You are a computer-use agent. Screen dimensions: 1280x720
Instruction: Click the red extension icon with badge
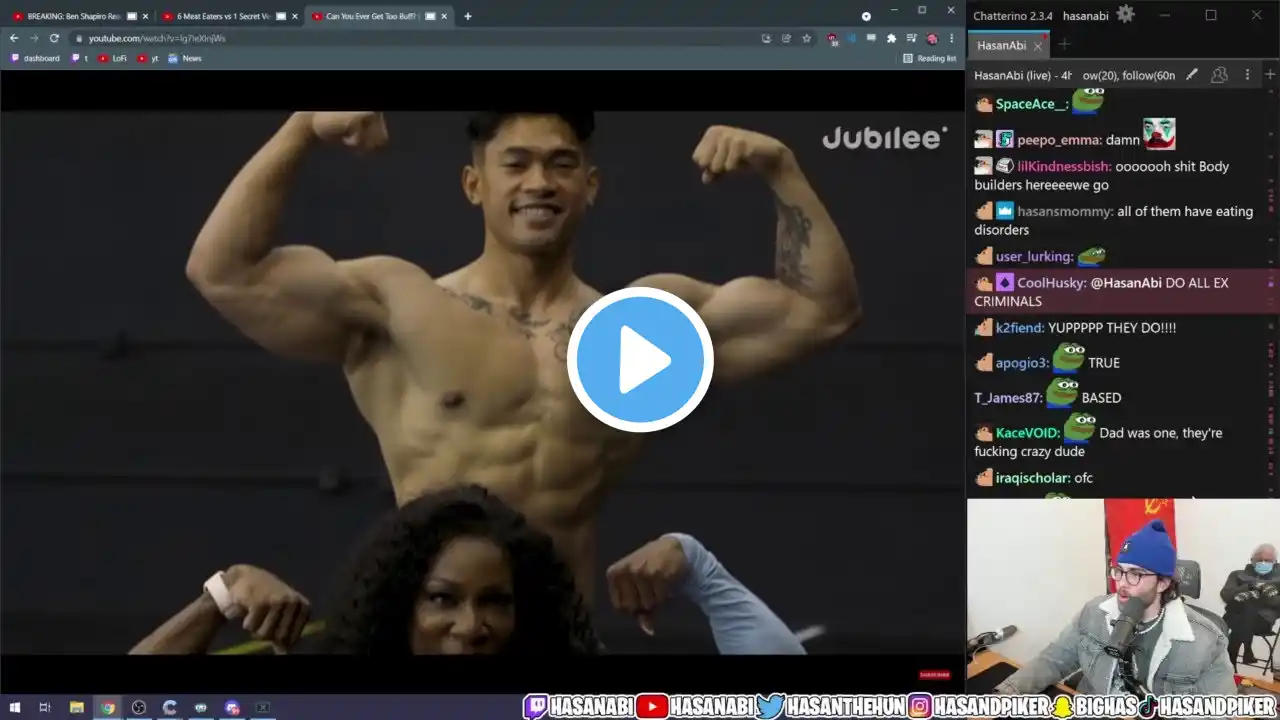point(832,38)
